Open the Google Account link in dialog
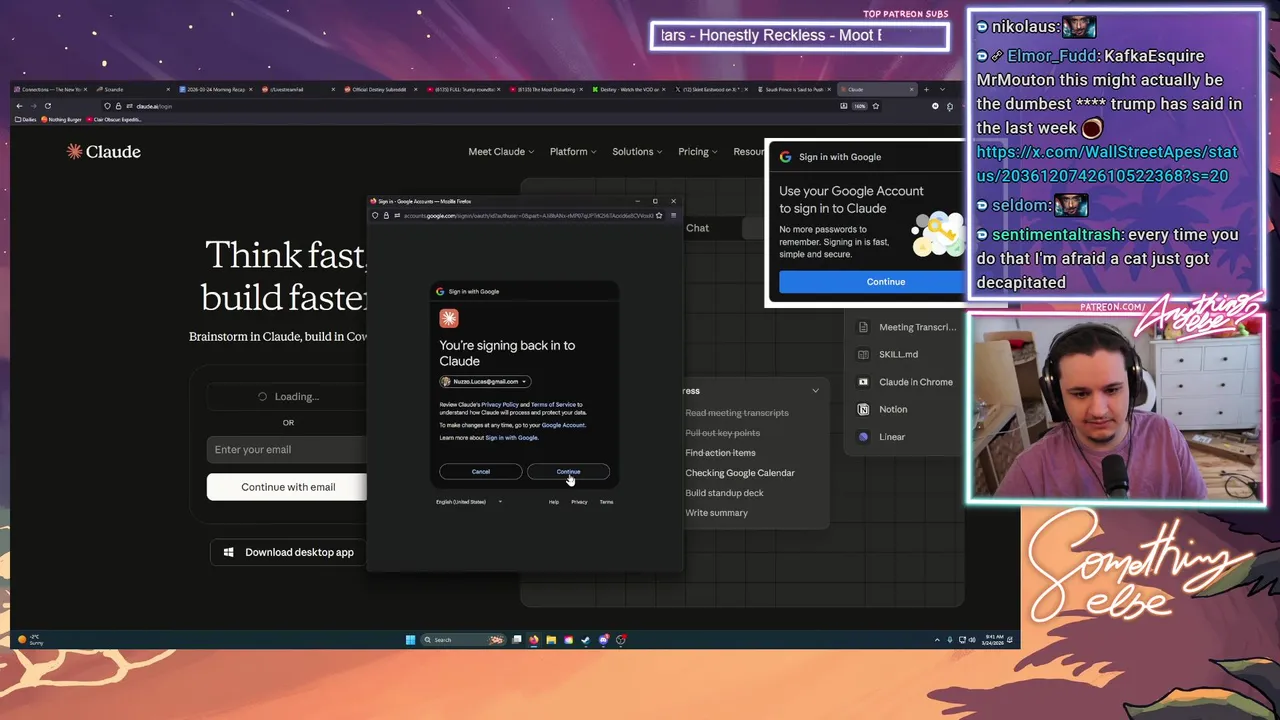Viewport: 1280px width, 720px height. [x=563, y=425]
